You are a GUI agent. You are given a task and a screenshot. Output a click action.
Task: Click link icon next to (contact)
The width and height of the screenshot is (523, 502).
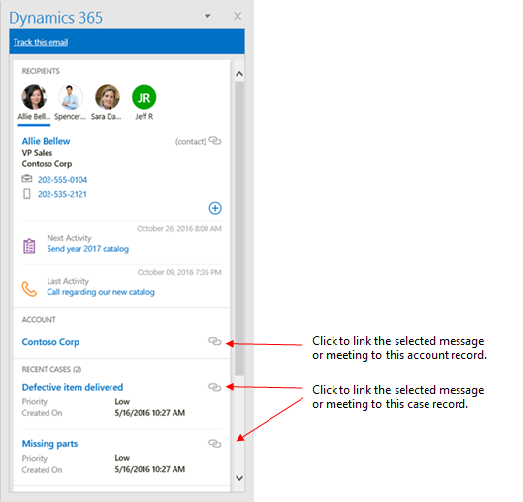(215, 141)
